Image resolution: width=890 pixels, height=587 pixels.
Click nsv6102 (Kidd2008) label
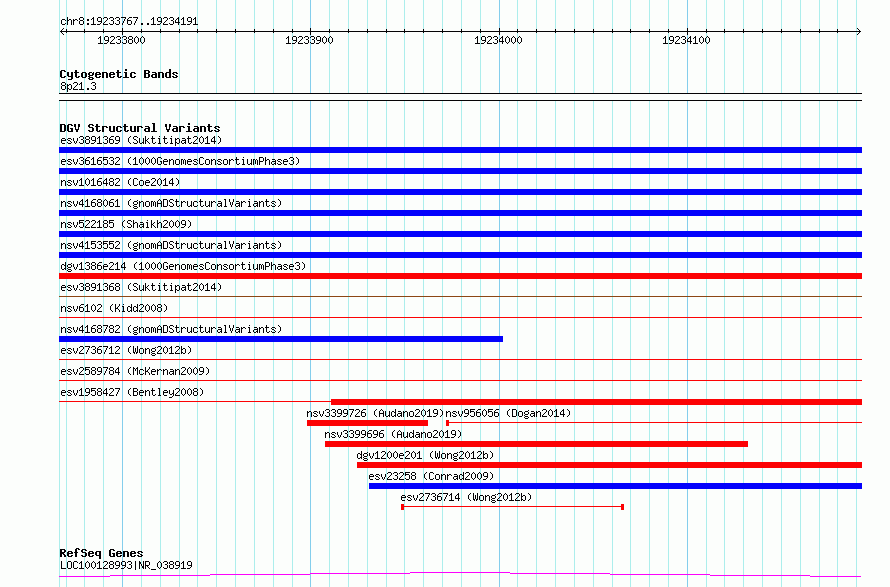(x=114, y=308)
